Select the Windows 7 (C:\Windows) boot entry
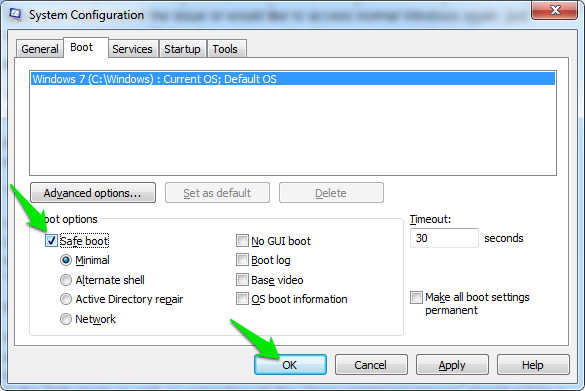Image resolution: width=585 pixels, height=391 pixels. 293,79
